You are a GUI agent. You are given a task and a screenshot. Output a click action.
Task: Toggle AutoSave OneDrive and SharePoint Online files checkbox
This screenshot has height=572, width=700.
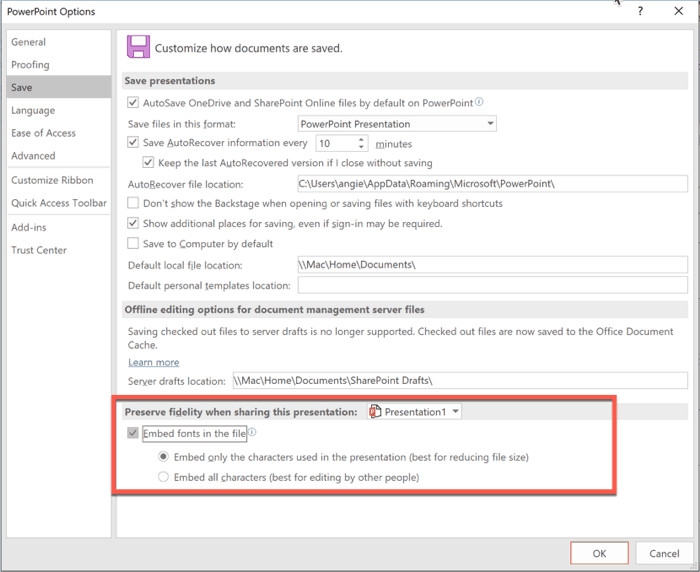coord(133,103)
